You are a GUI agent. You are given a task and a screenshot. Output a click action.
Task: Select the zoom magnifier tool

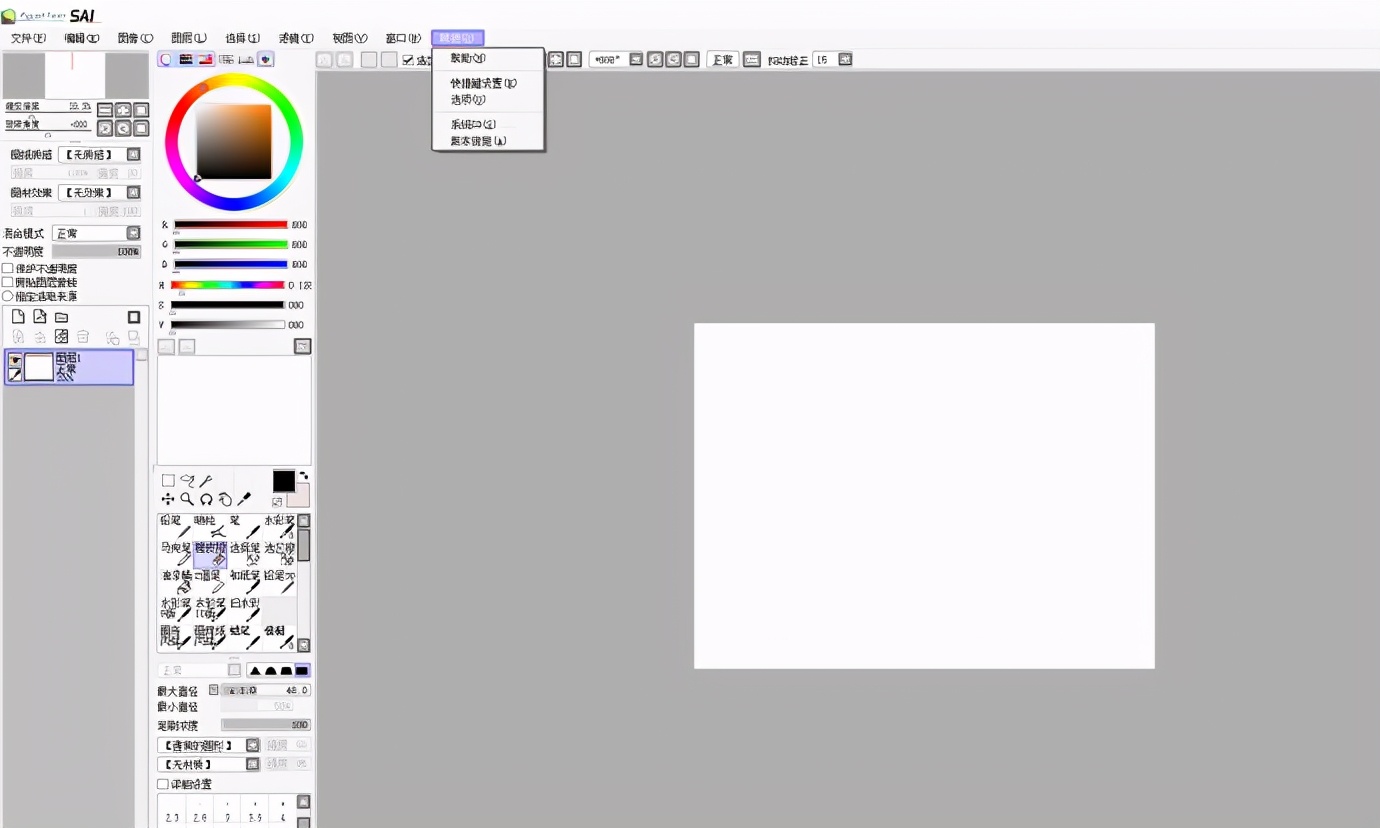[x=187, y=499]
